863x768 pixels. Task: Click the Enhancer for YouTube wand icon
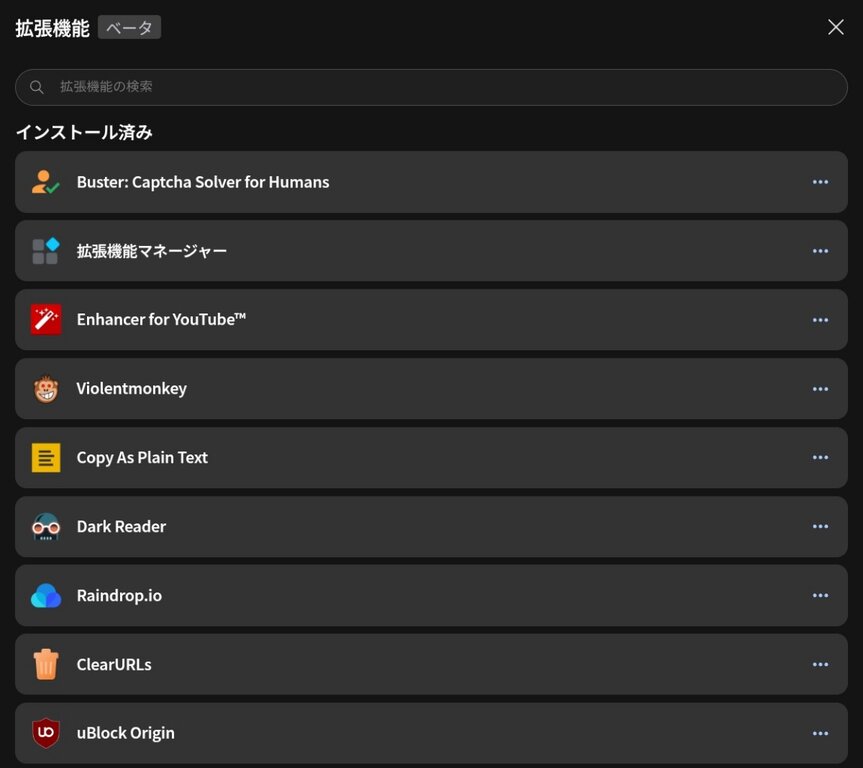tap(45, 320)
